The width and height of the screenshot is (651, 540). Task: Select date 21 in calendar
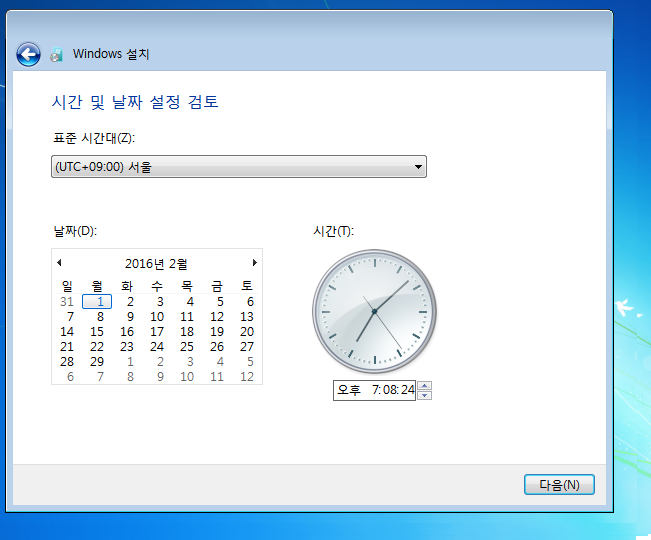click(x=67, y=347)
